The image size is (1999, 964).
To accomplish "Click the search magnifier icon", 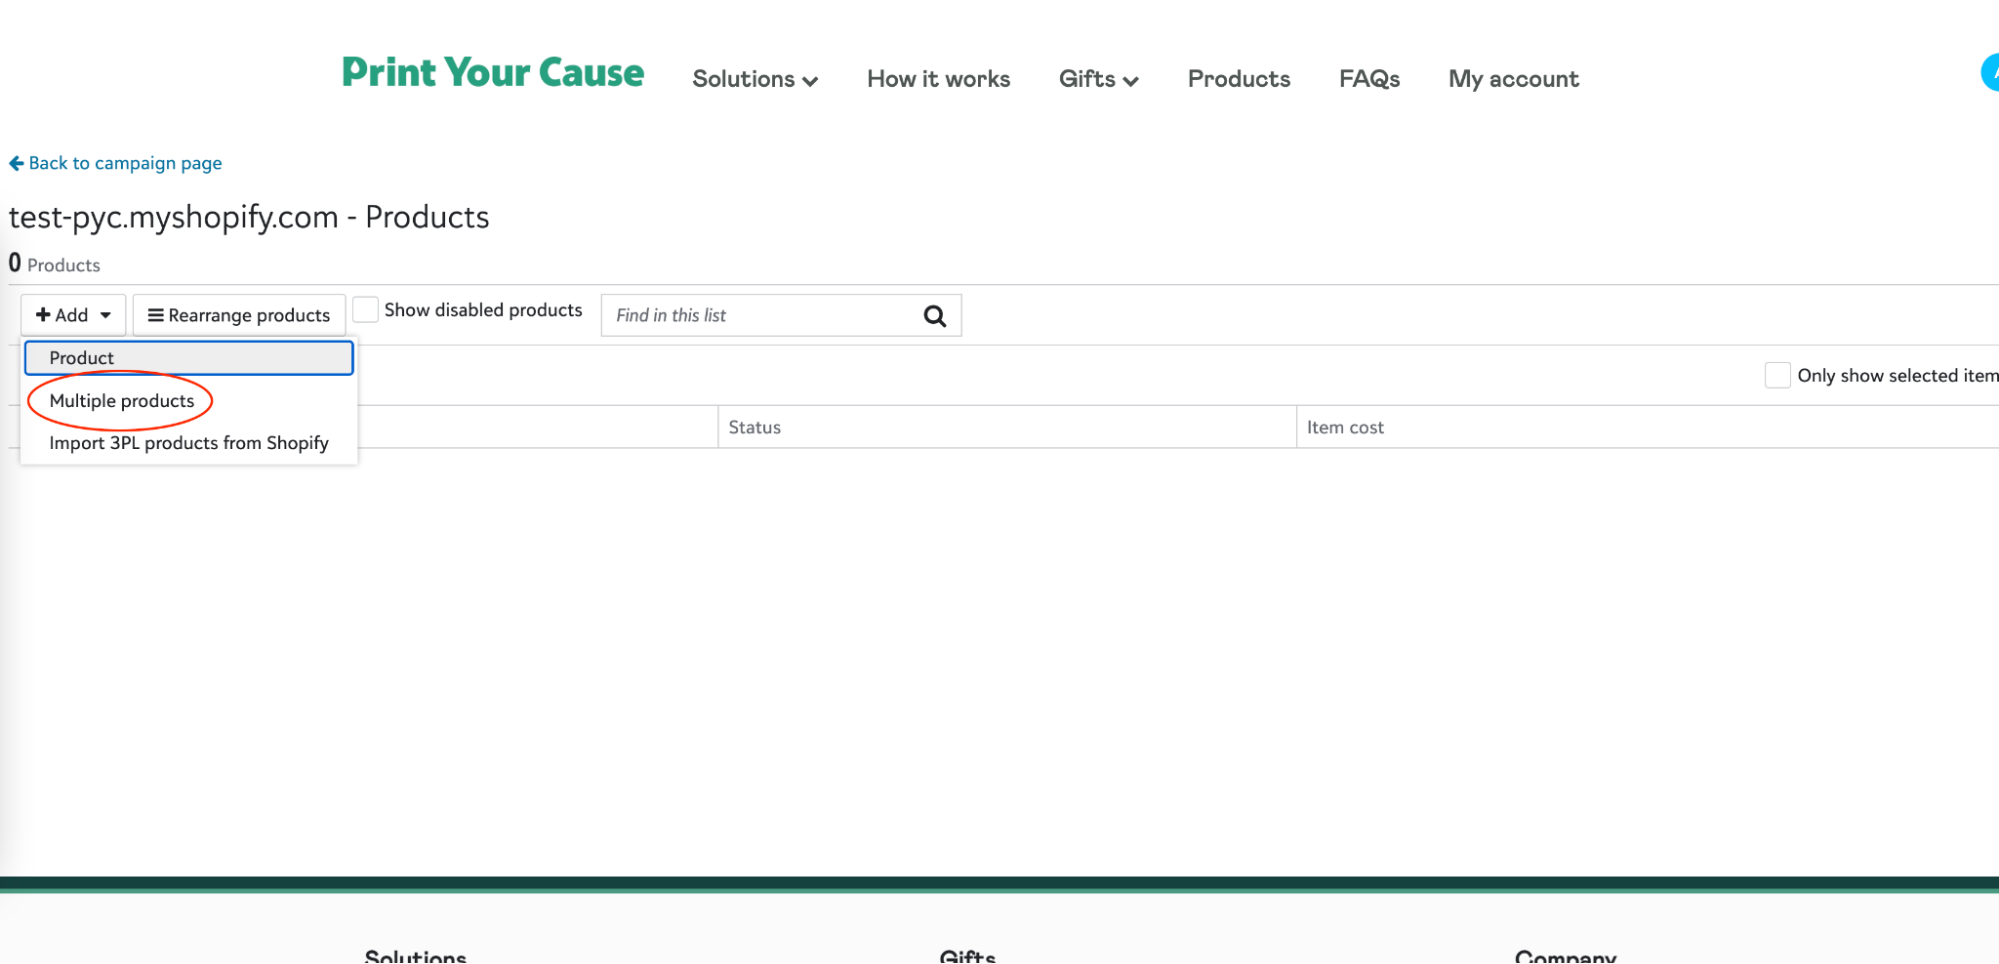I will [934, 316].
